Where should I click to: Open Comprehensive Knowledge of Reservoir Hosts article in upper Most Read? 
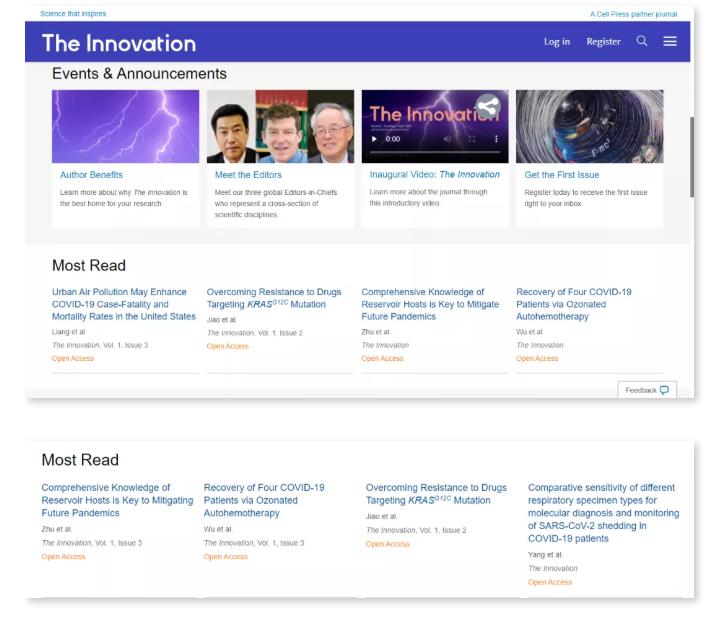(430, 304)
